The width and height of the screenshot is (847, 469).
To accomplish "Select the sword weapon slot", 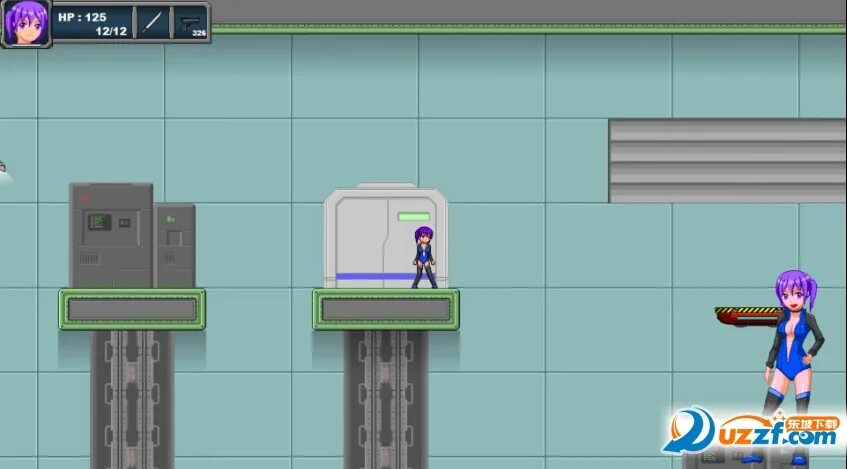I will [x=153, y=23].
